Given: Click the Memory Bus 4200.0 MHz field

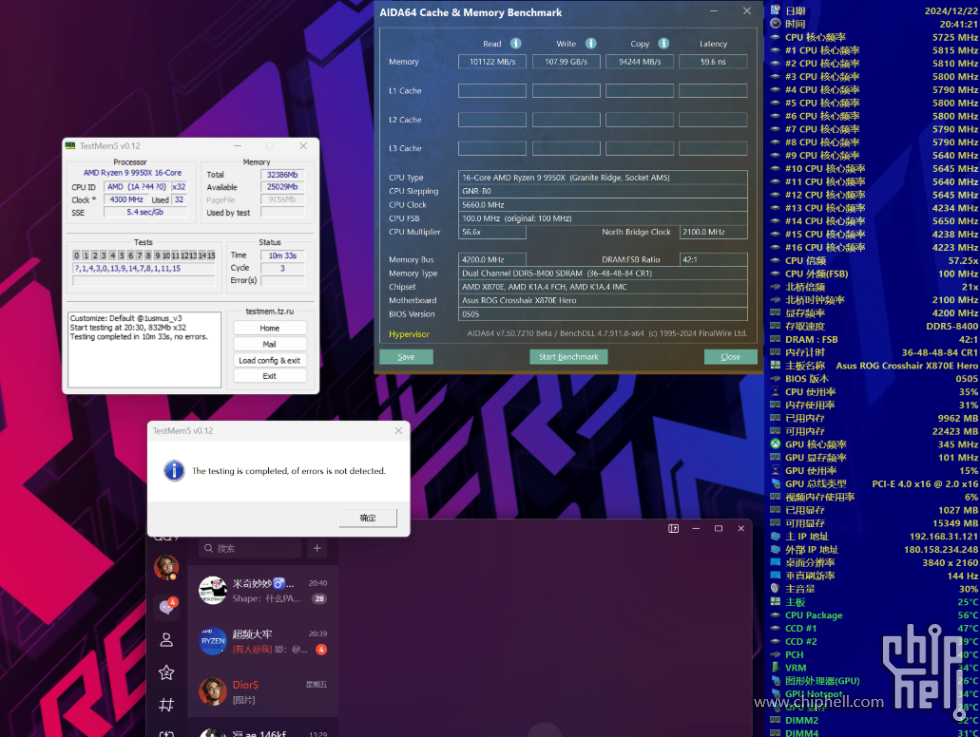Looking at the screenshot, I should pos(492,259).
